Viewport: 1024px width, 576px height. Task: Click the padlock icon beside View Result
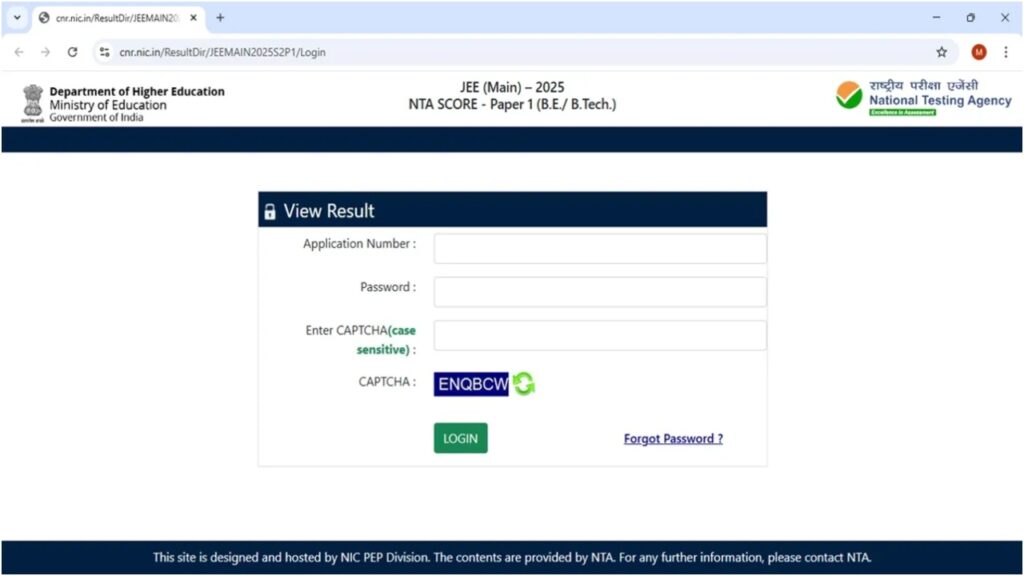(271, 210)
